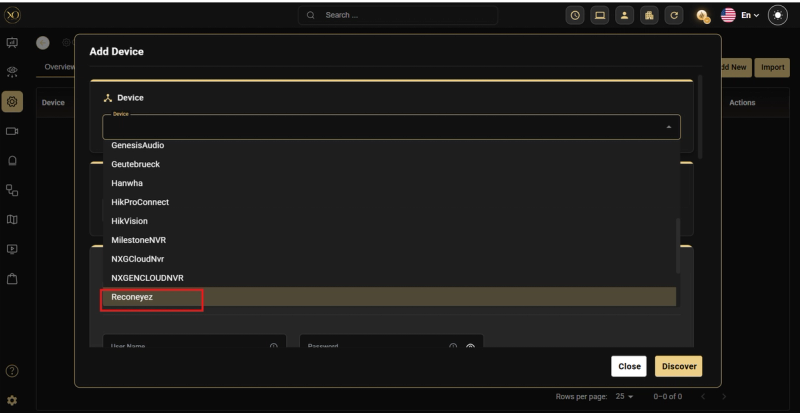Click the Add New button
800x413 pixels.
(x=735, y=67)
